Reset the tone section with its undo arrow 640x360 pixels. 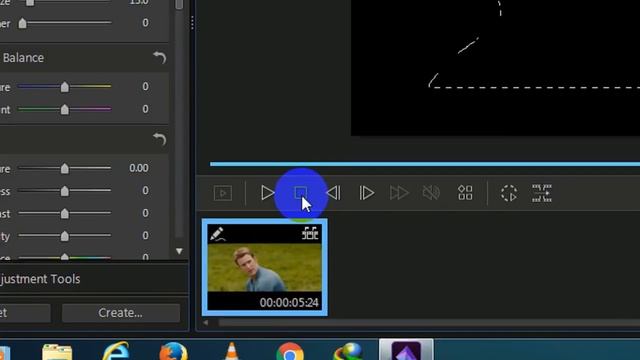point(159,139)
